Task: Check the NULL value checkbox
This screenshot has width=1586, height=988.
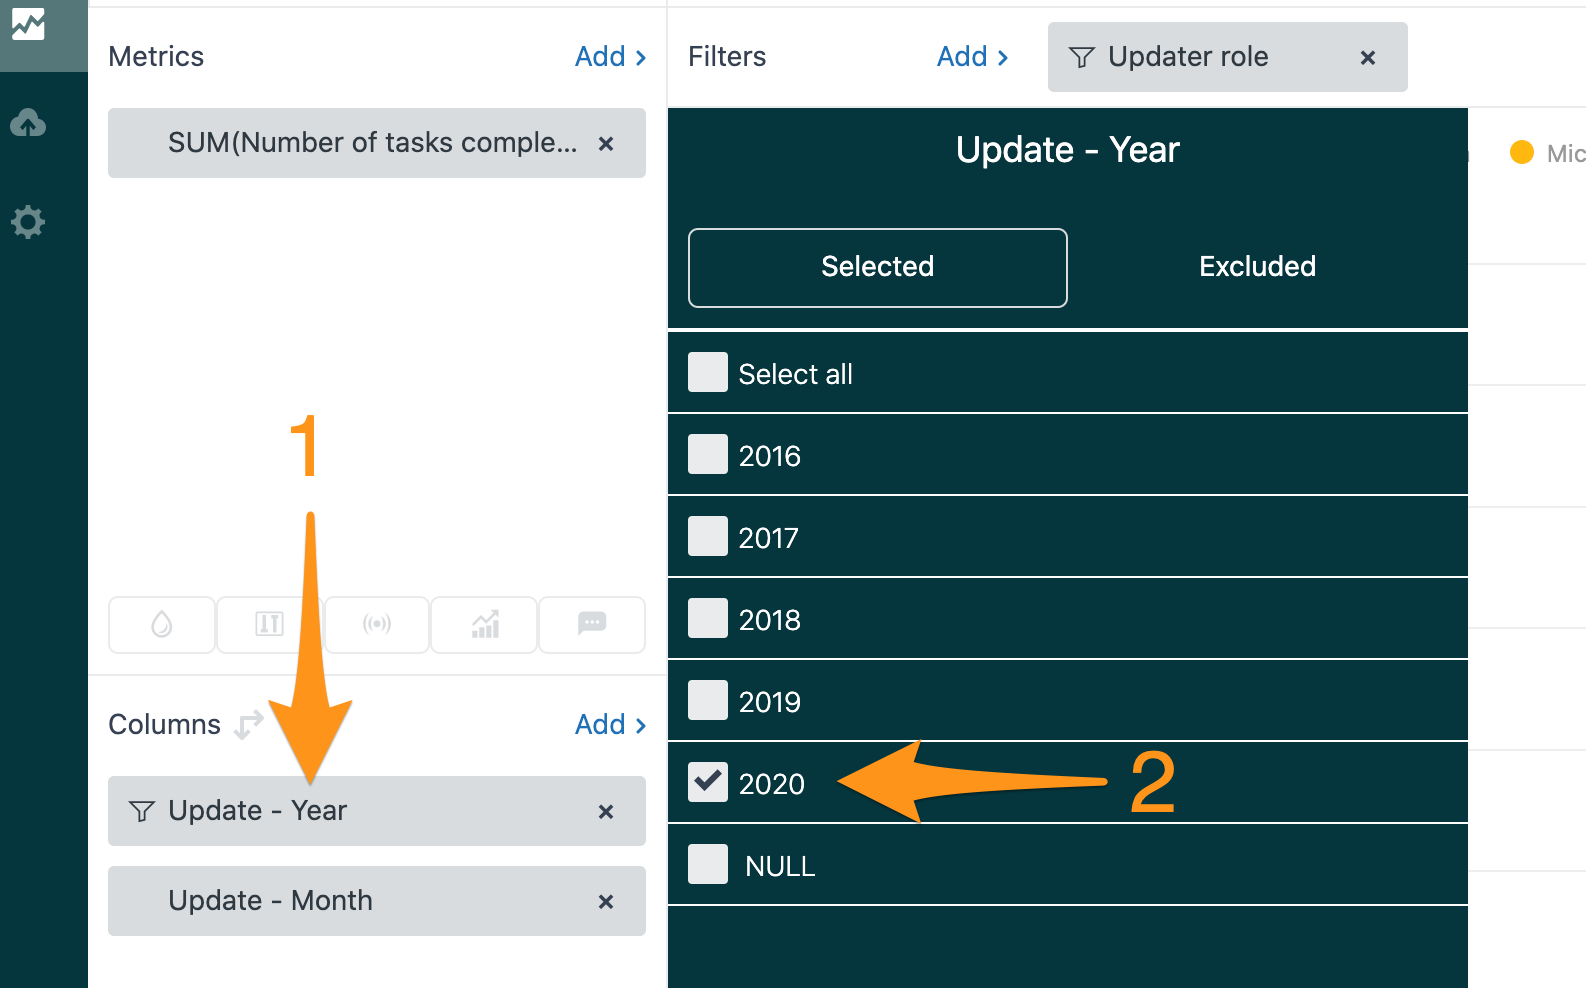Action: (708, 864)
